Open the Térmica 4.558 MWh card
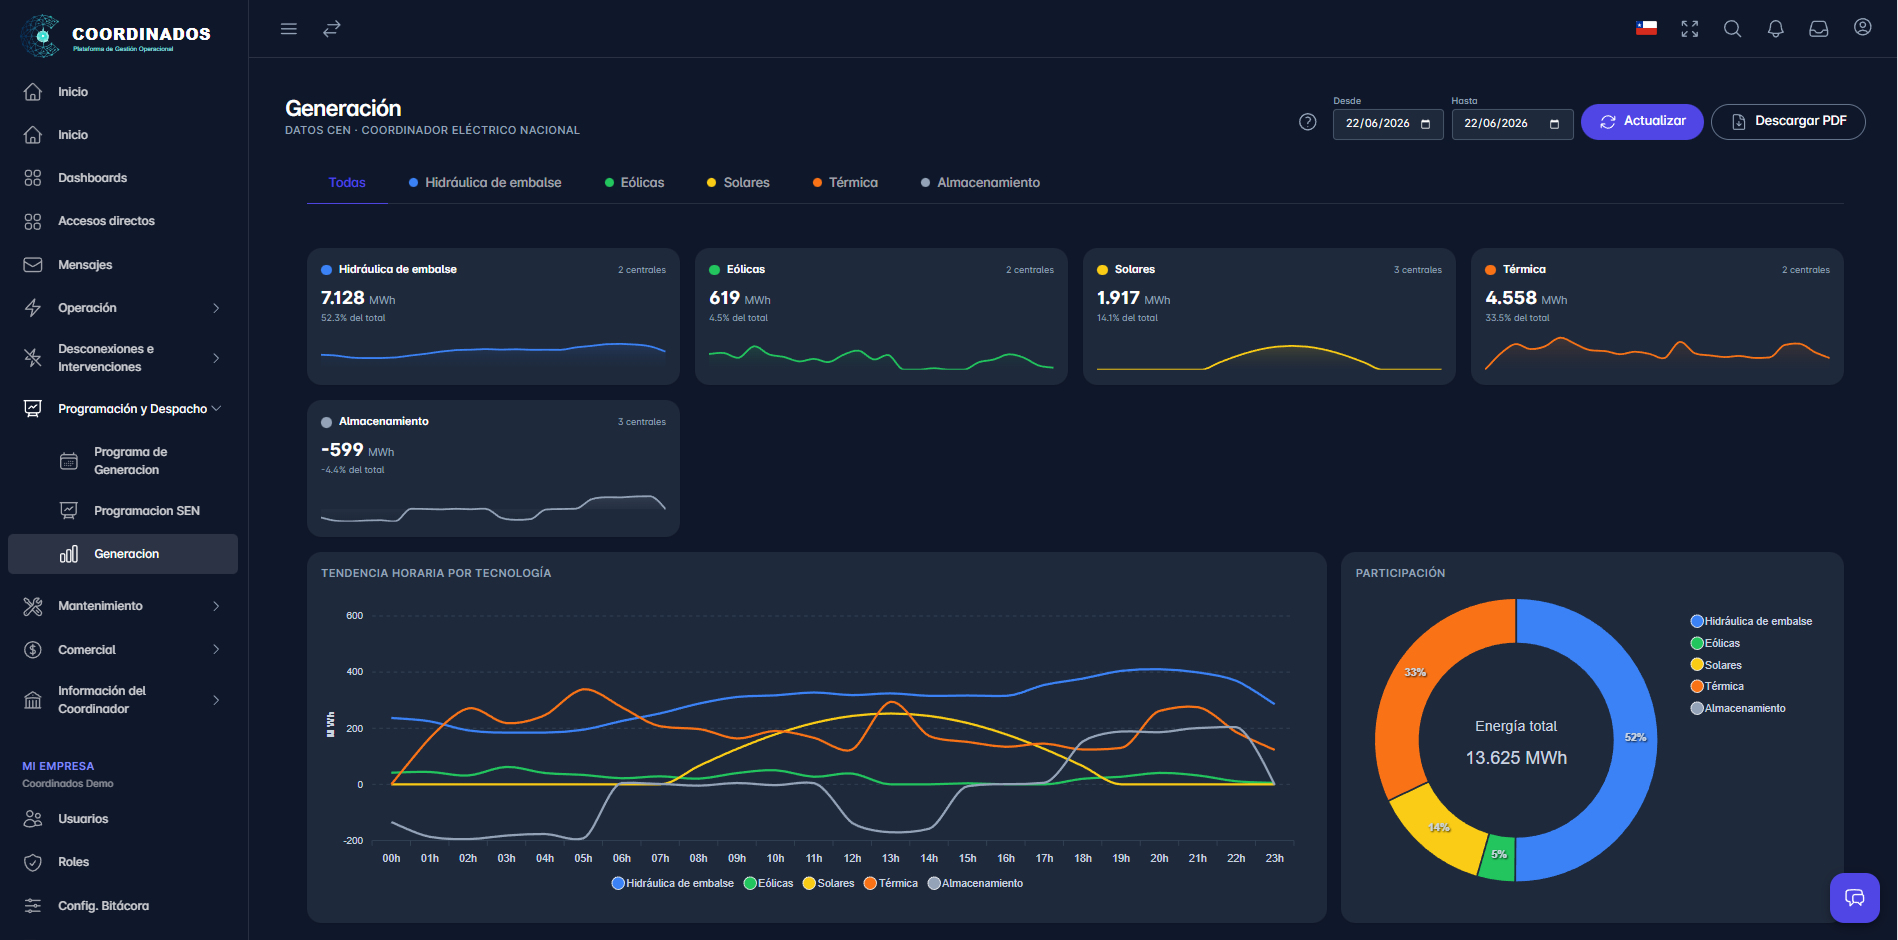 point(1657,316)
